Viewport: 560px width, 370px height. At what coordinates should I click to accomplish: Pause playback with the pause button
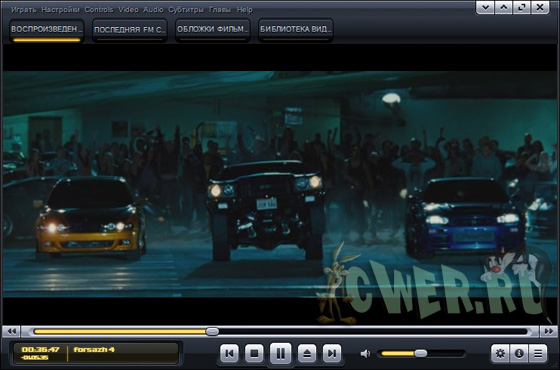[x=280, y=354]
